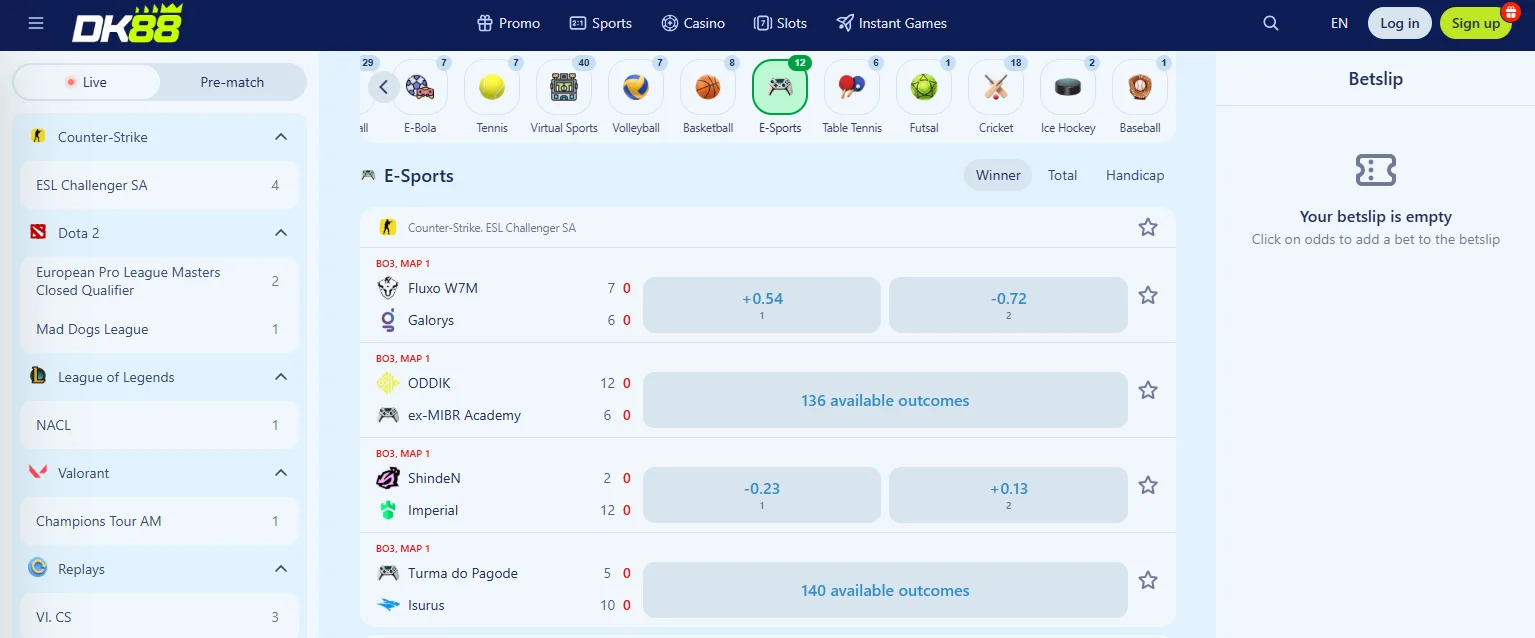Select the E-Bola sport icon
Viewport: 1535px width, 638px height.
tap(420, 88)
